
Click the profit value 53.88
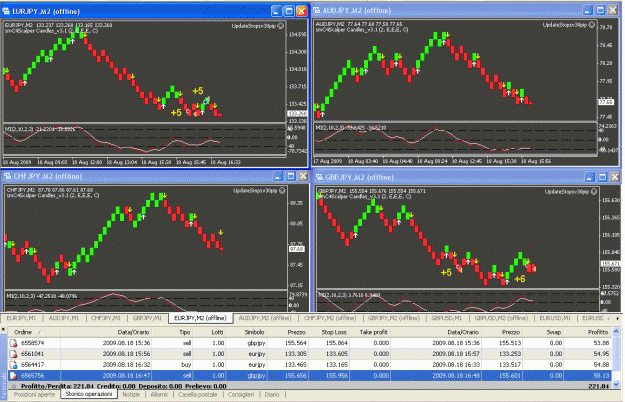pos(601,343)
